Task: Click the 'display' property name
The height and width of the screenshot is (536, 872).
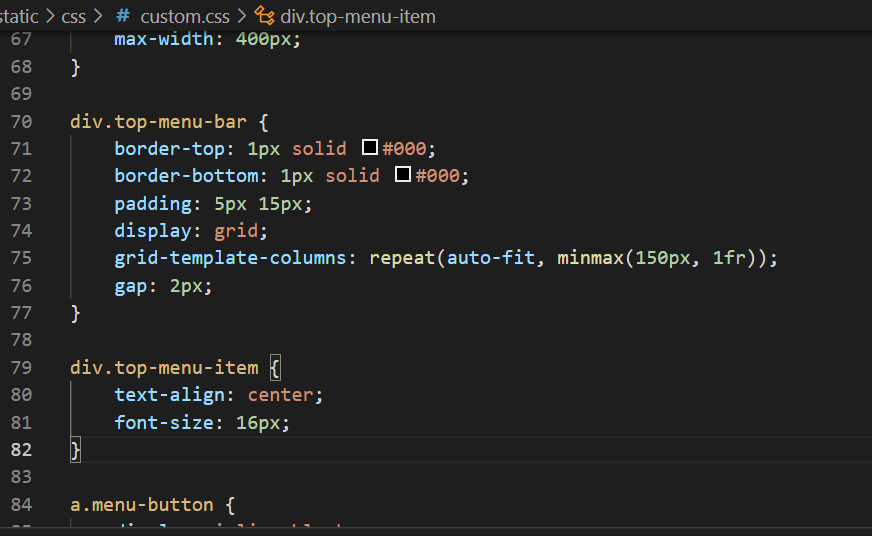Action: 153,231
